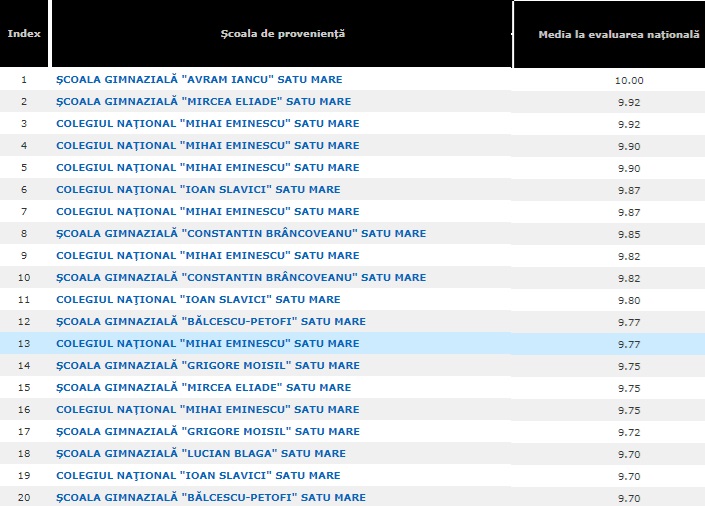Select highlighted "Mihai Eminescu" link in row 13

[x=207, y=344]
